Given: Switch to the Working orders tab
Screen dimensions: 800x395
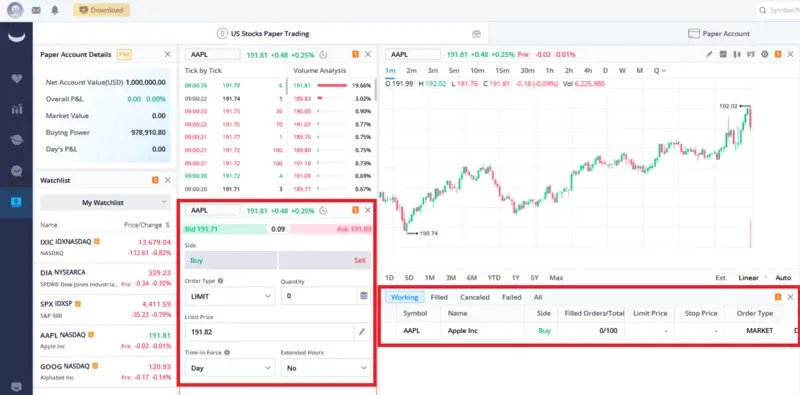Looking at the screenshot, I should coord(405,297).
